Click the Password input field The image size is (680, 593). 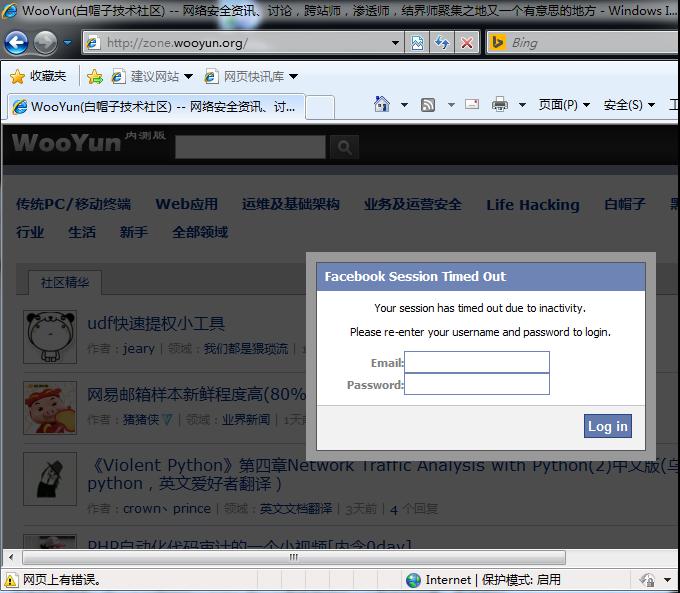pos(477,384)
